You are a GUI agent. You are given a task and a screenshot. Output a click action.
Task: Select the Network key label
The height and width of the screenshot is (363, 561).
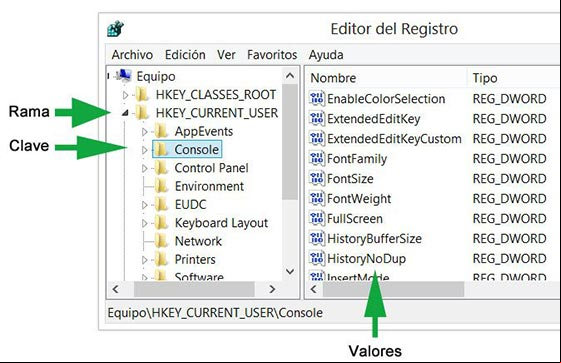[x=198, y=241]
